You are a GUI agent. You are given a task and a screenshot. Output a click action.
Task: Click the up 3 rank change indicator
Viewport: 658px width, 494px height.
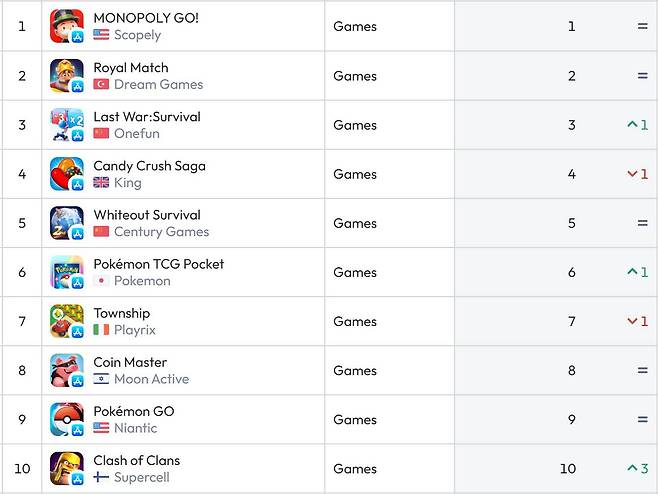coord(637,469)
